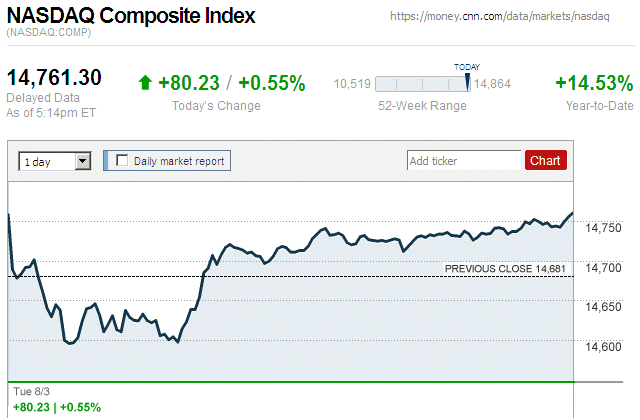
Task: Click the 52-week high value 14,864
Action: tap(492, 84)
